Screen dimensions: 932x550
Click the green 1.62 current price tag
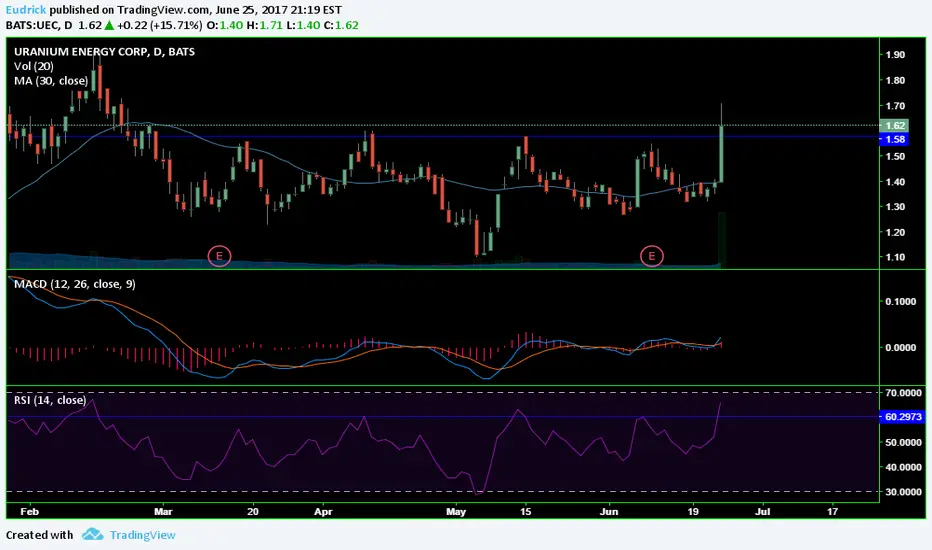pos(894,125)
